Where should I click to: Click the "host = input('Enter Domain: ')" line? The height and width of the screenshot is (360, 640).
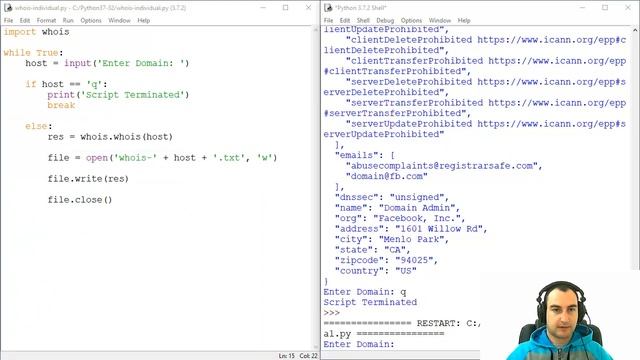pos(107,63)
